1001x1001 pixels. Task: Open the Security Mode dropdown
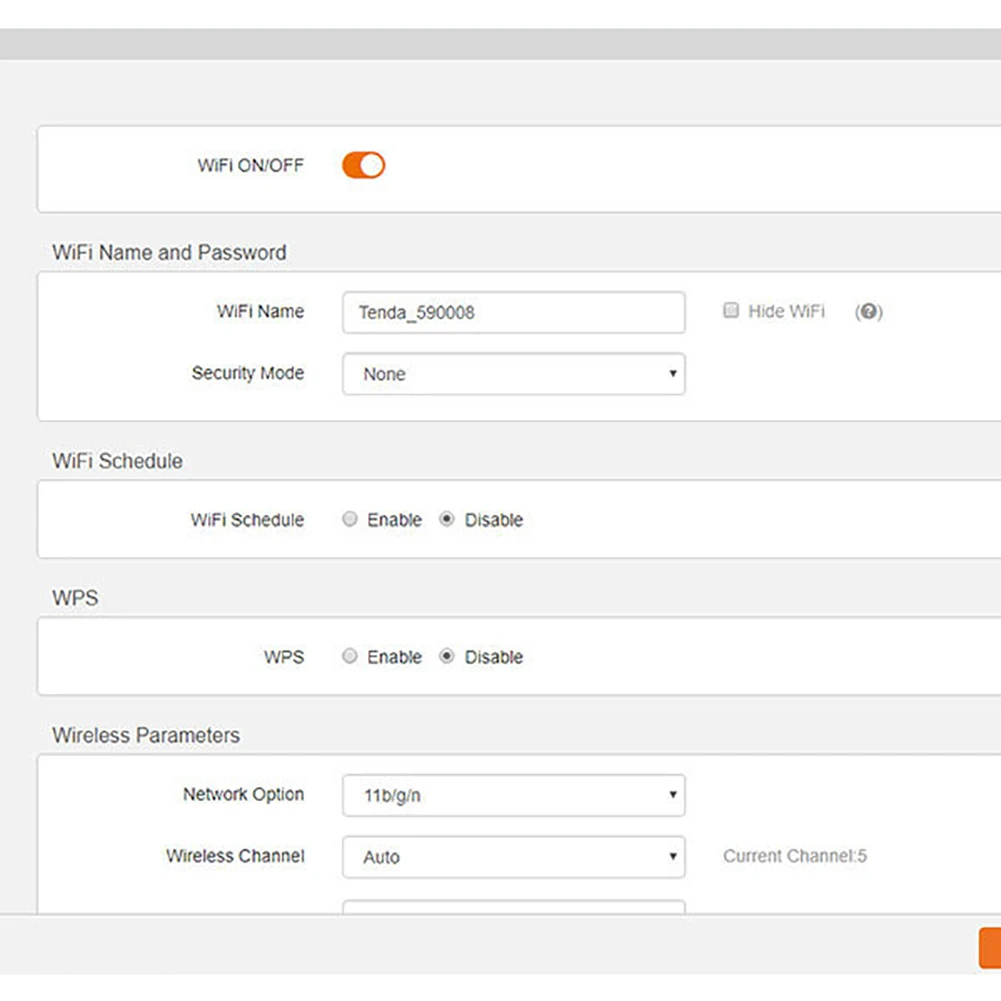click(514, 373)
